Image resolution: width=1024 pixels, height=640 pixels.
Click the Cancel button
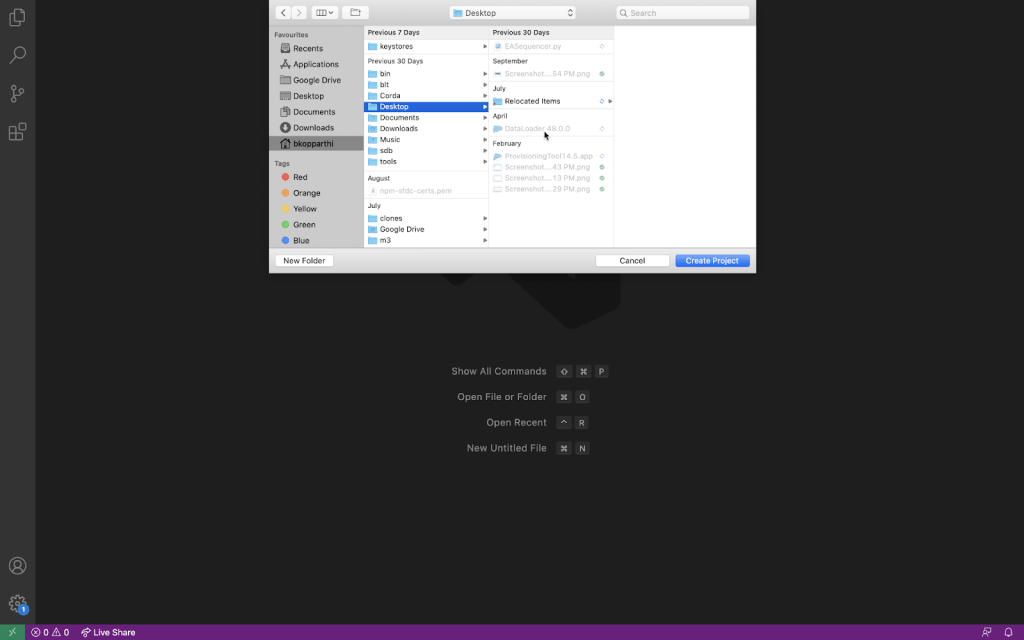coord(632,261)
